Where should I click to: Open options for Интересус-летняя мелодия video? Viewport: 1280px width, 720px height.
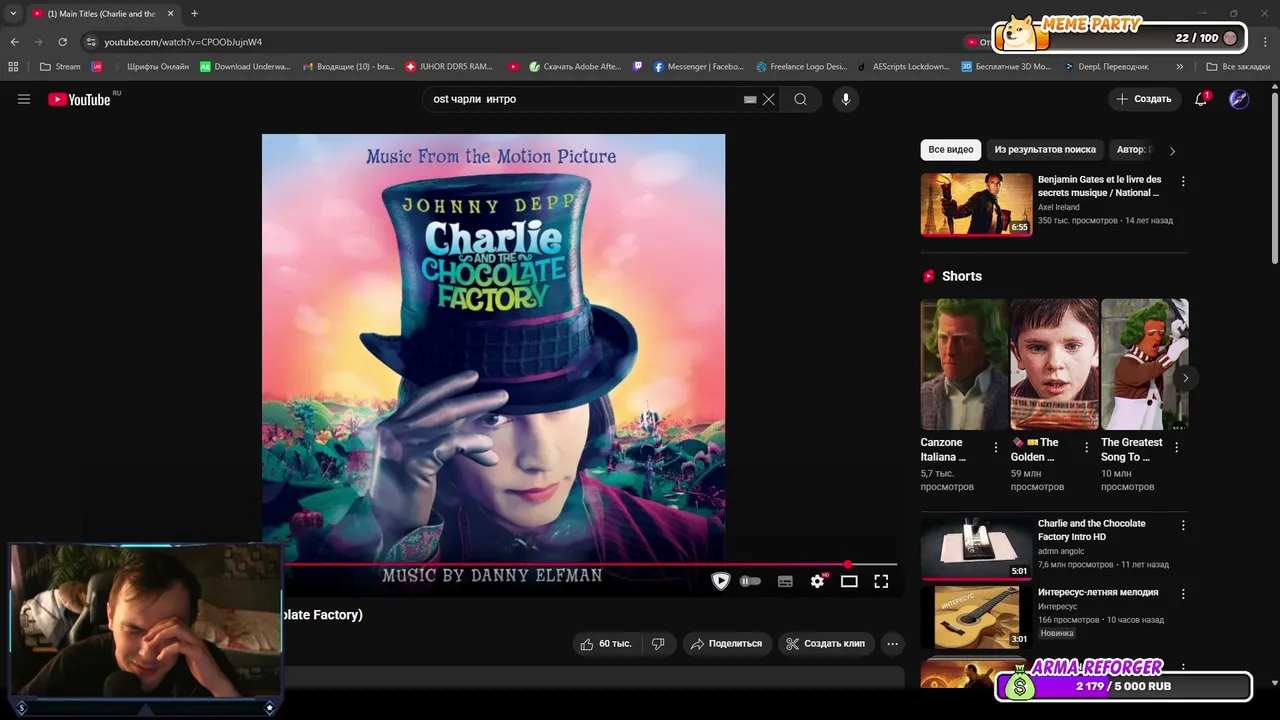coord(1183,594)
